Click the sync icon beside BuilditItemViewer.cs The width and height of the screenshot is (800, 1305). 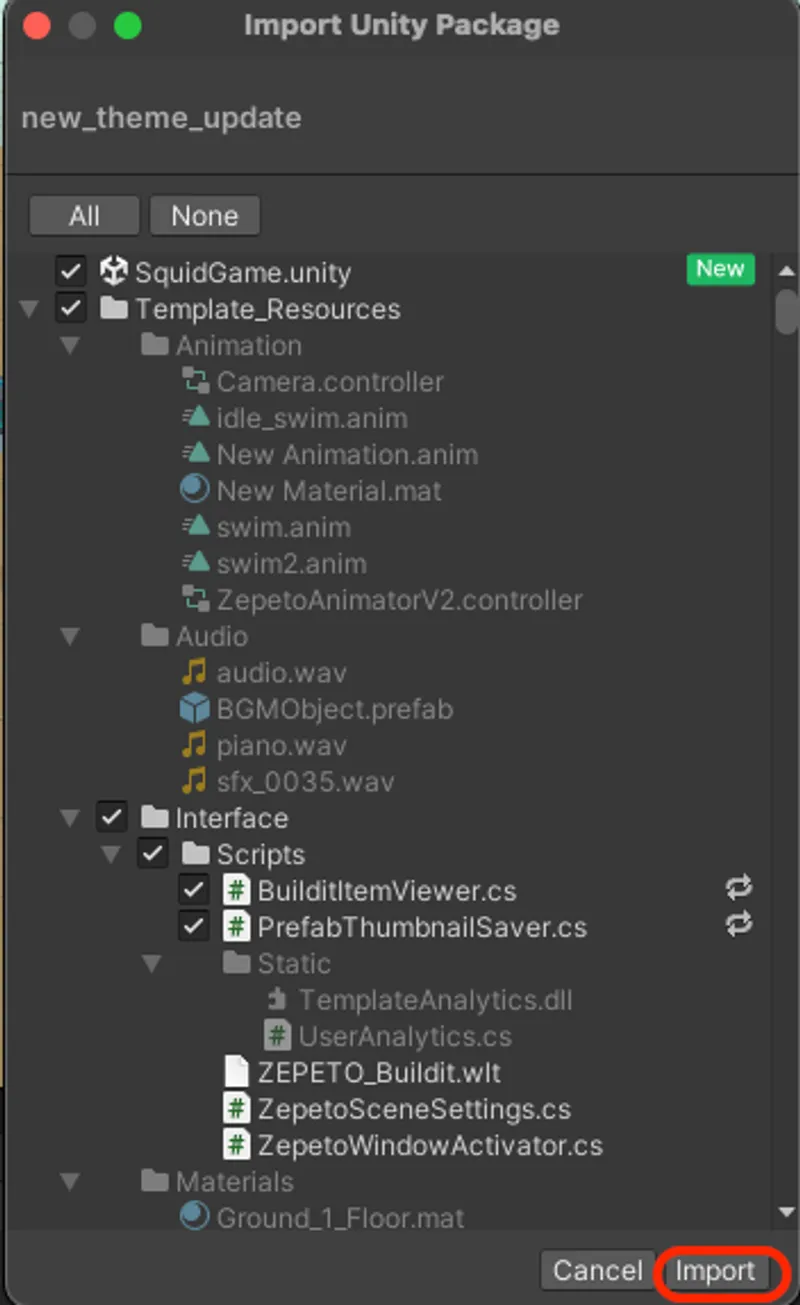pos(738,887)
